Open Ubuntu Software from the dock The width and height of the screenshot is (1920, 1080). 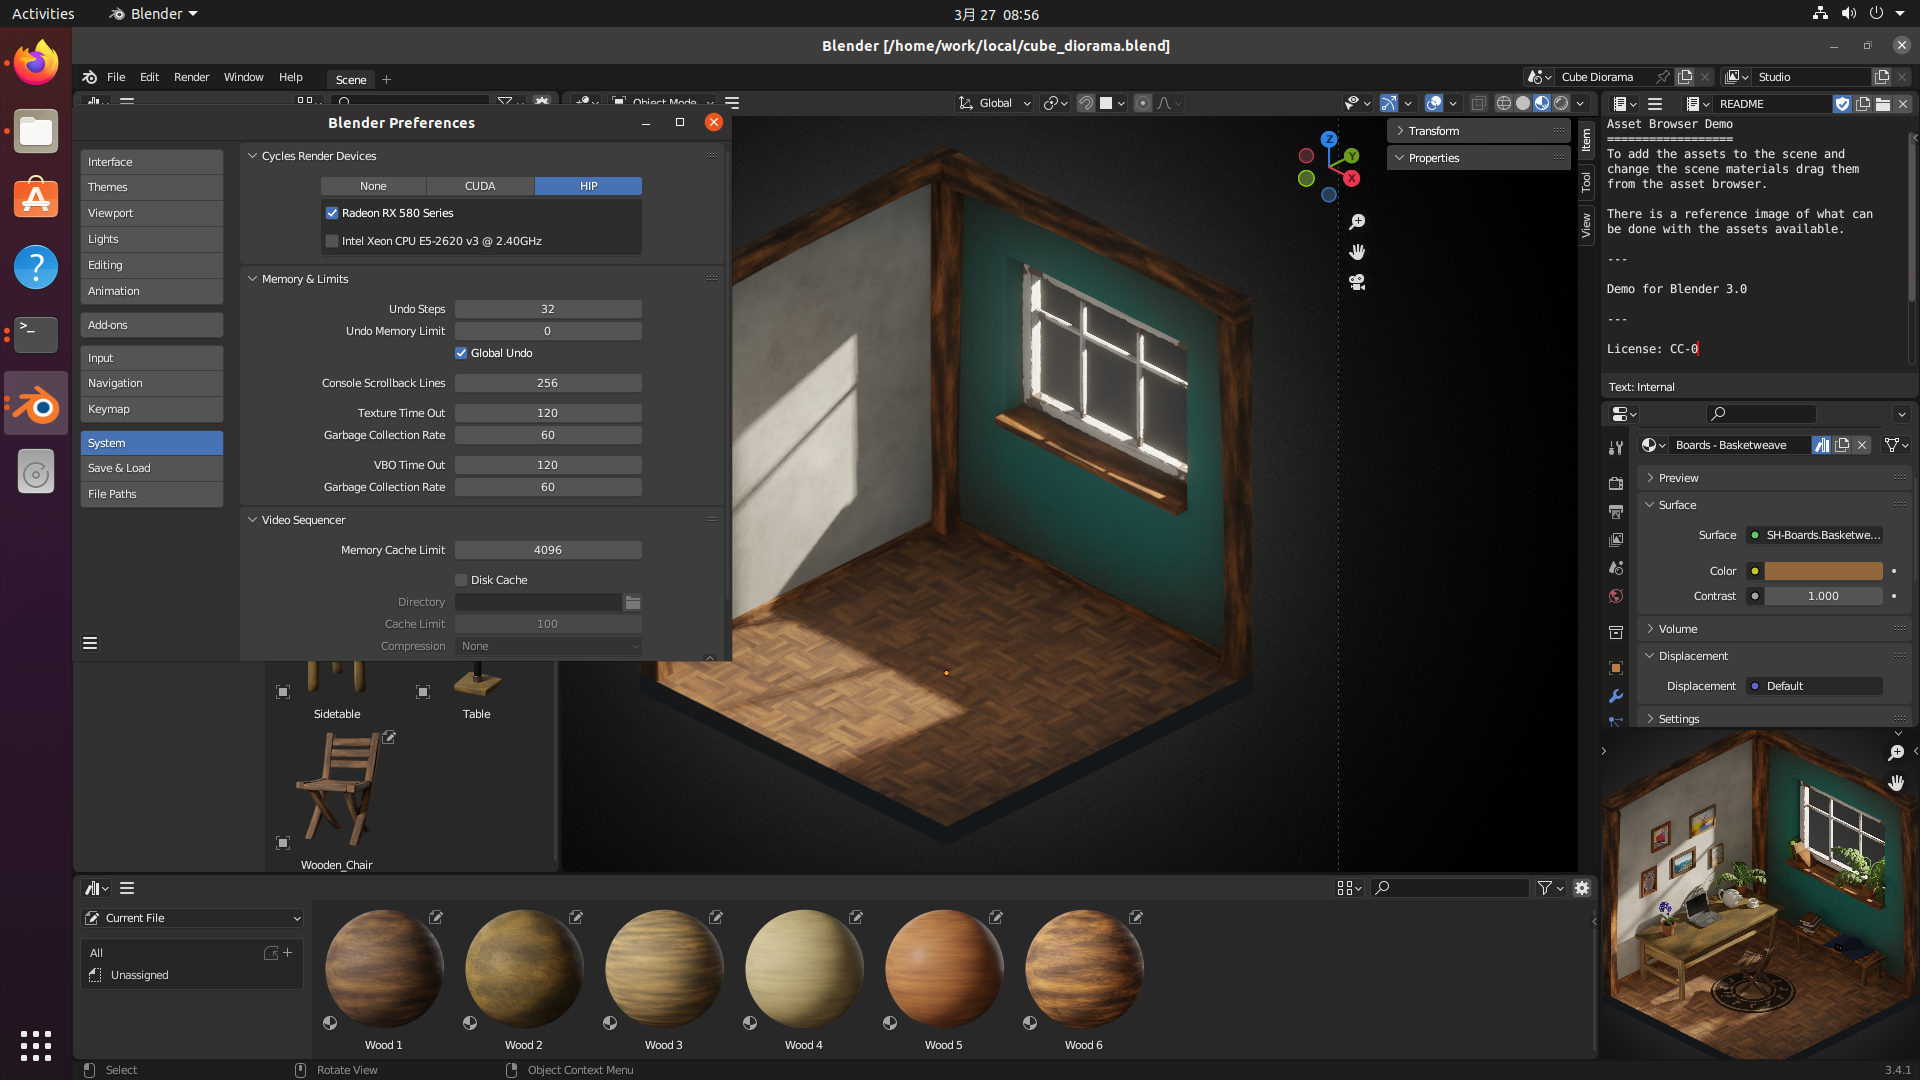tap(36, 199)
